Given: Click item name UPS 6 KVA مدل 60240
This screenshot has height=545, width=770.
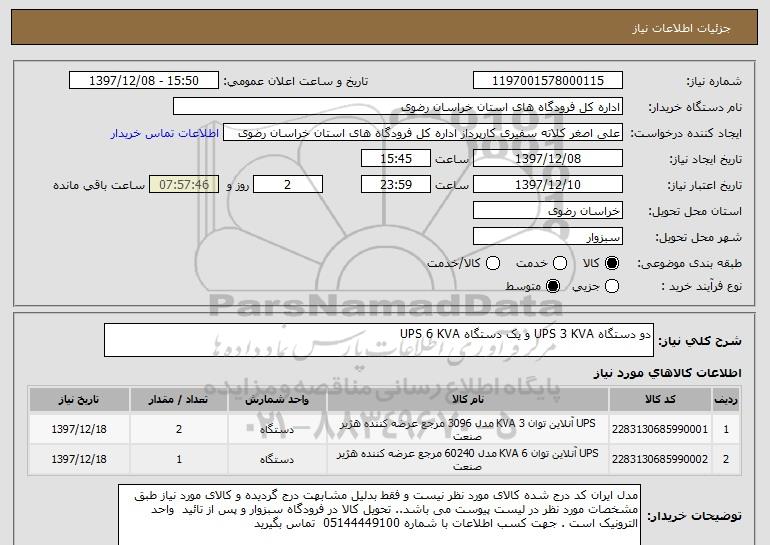Looking at the screenshot, I should click(468, 459).
